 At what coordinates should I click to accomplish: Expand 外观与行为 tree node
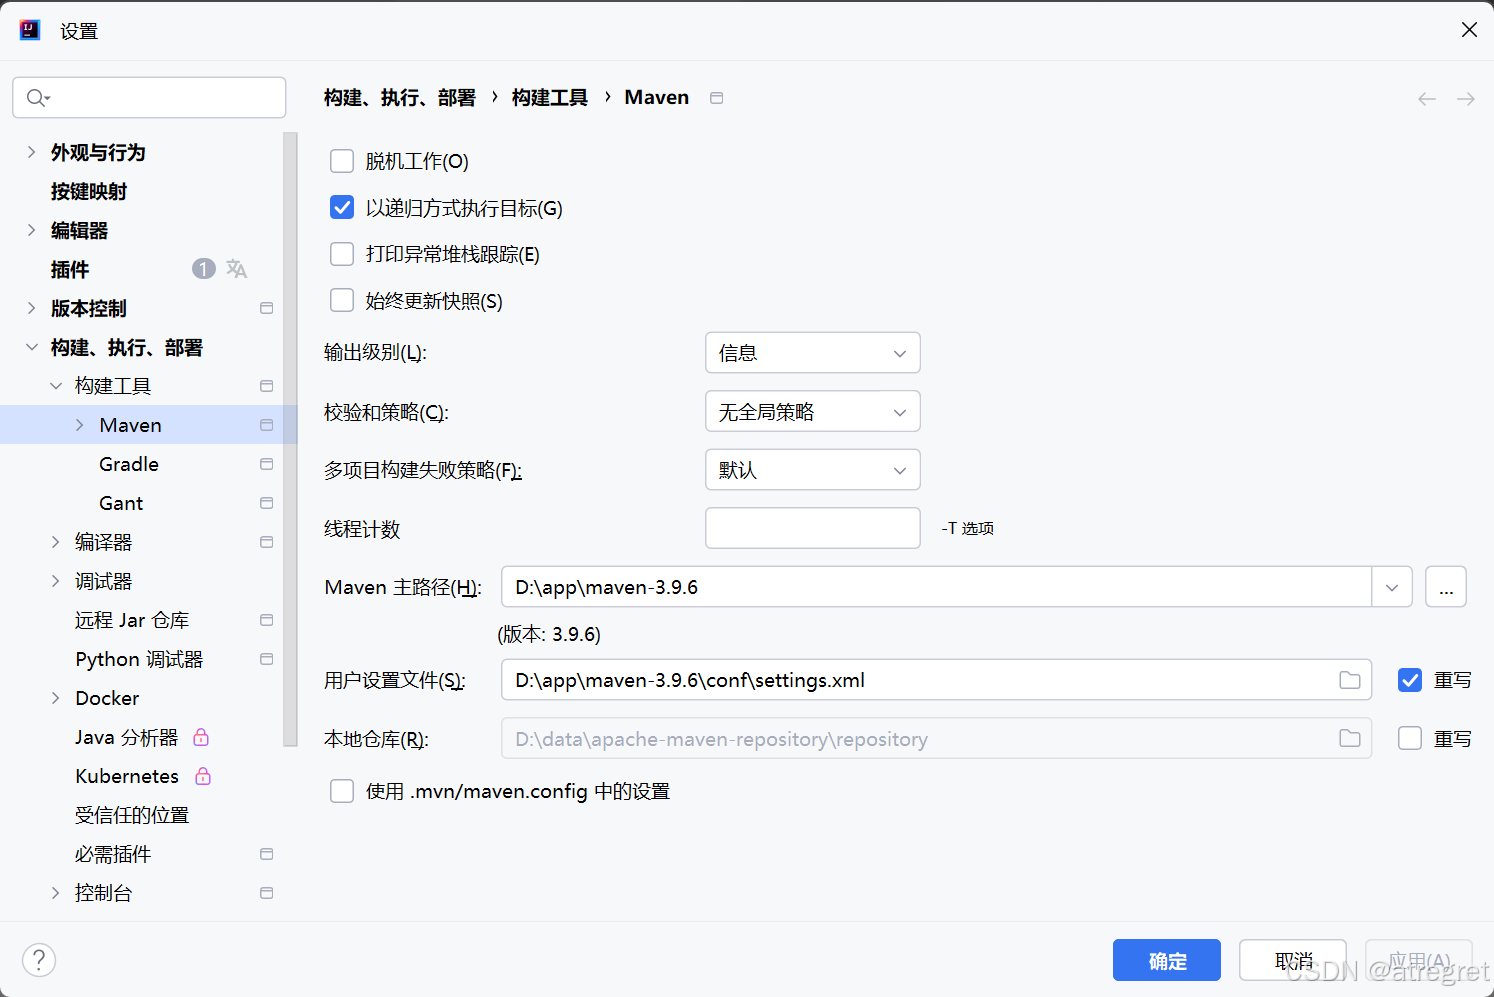31,152
